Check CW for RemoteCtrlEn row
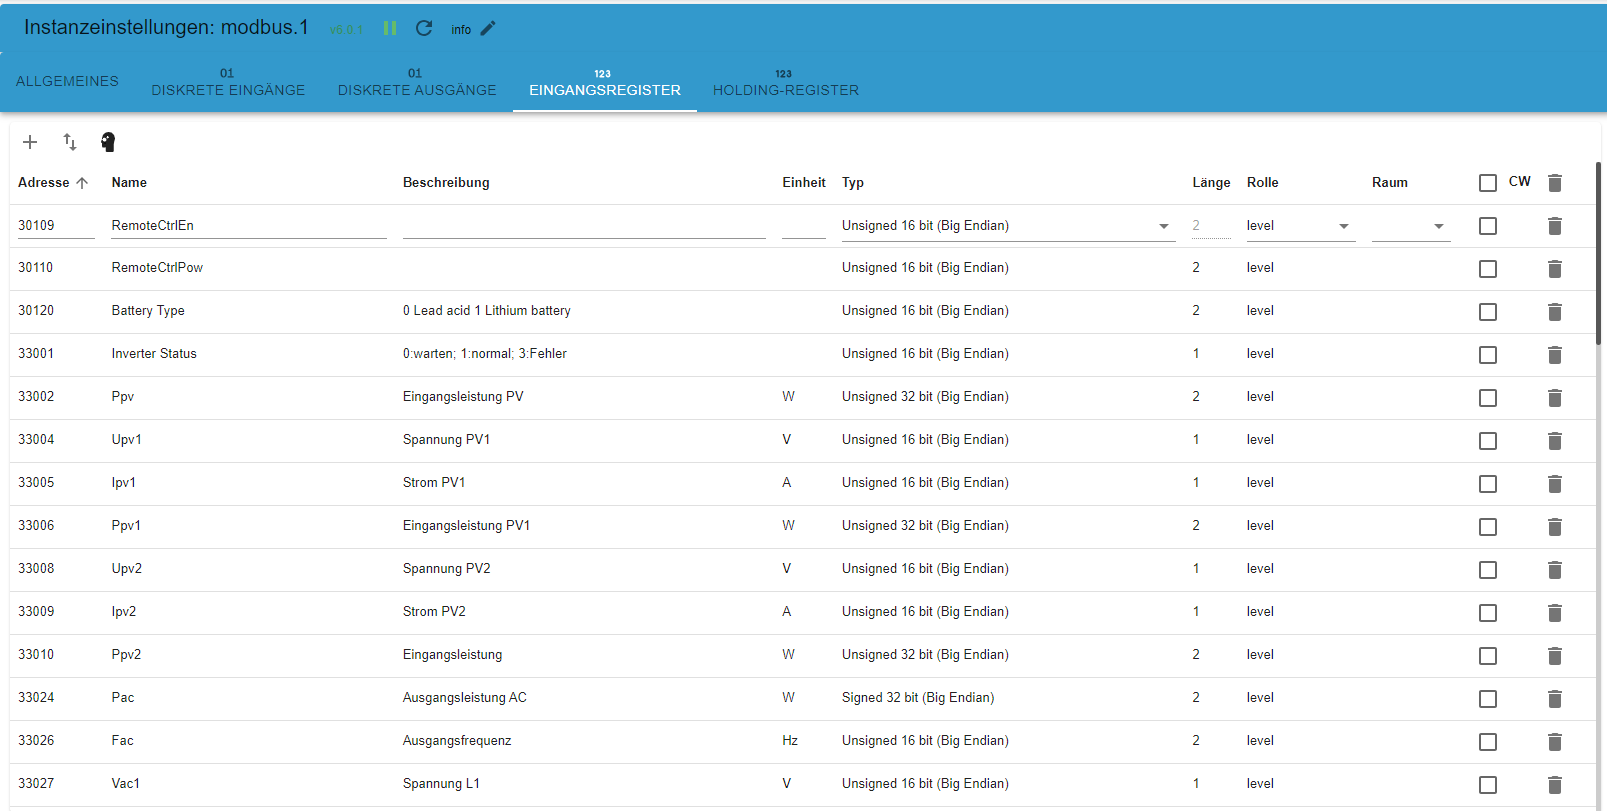 click(x=1488, y=226)
